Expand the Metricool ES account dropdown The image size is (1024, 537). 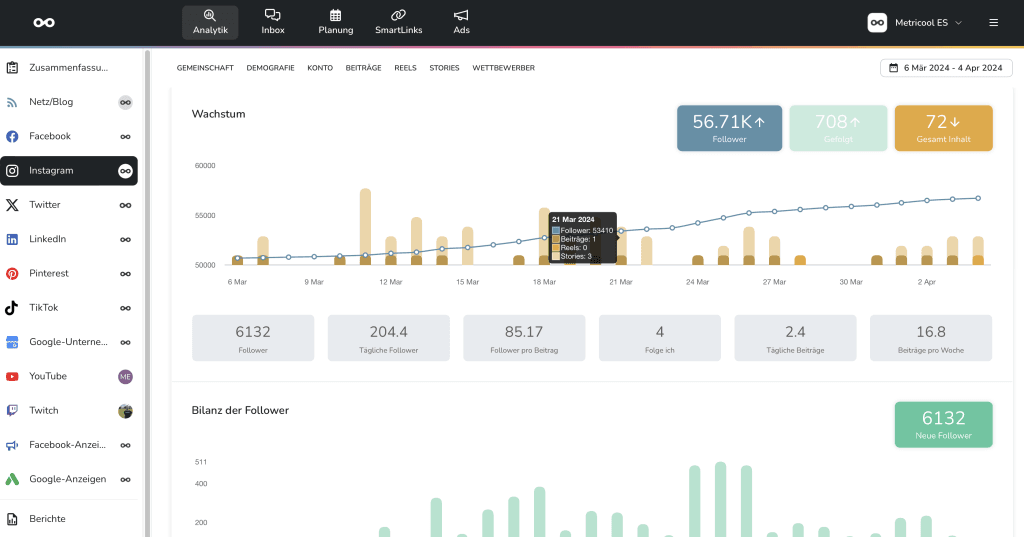[x=915, y=22]
